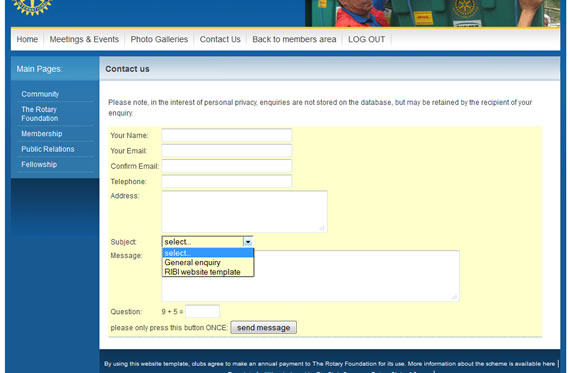570x373 pixels.
Task: Click LOG OUT in the navigation
Action: click(366, 39)
